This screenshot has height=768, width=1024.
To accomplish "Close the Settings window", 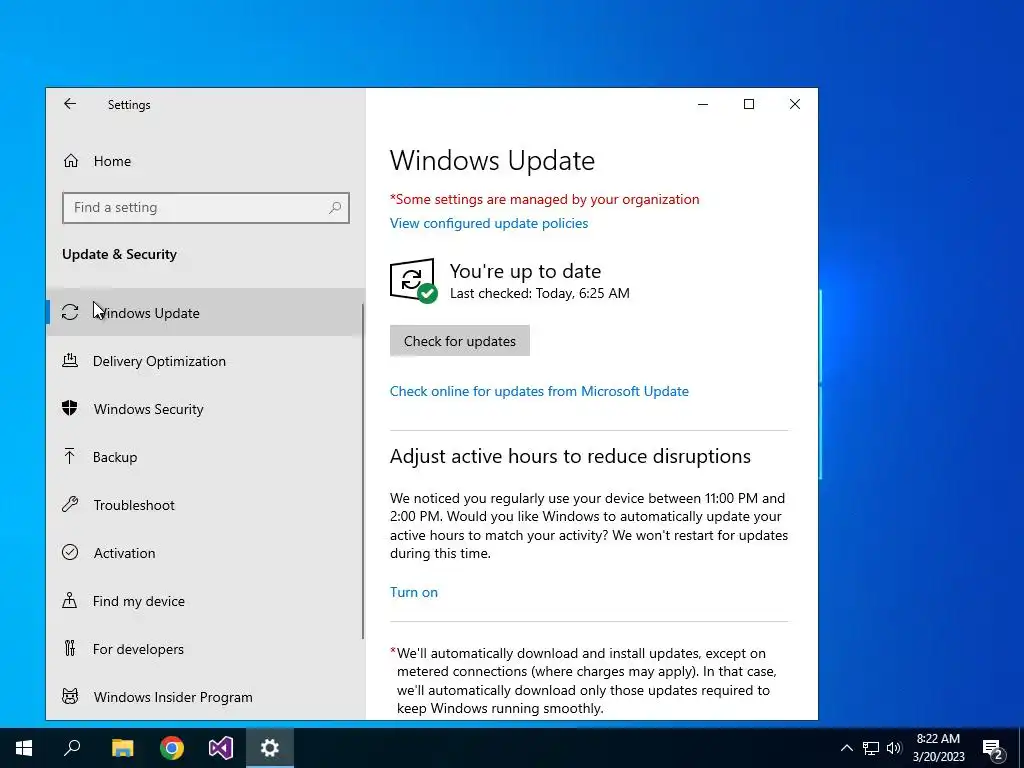I will click(795, 104).
